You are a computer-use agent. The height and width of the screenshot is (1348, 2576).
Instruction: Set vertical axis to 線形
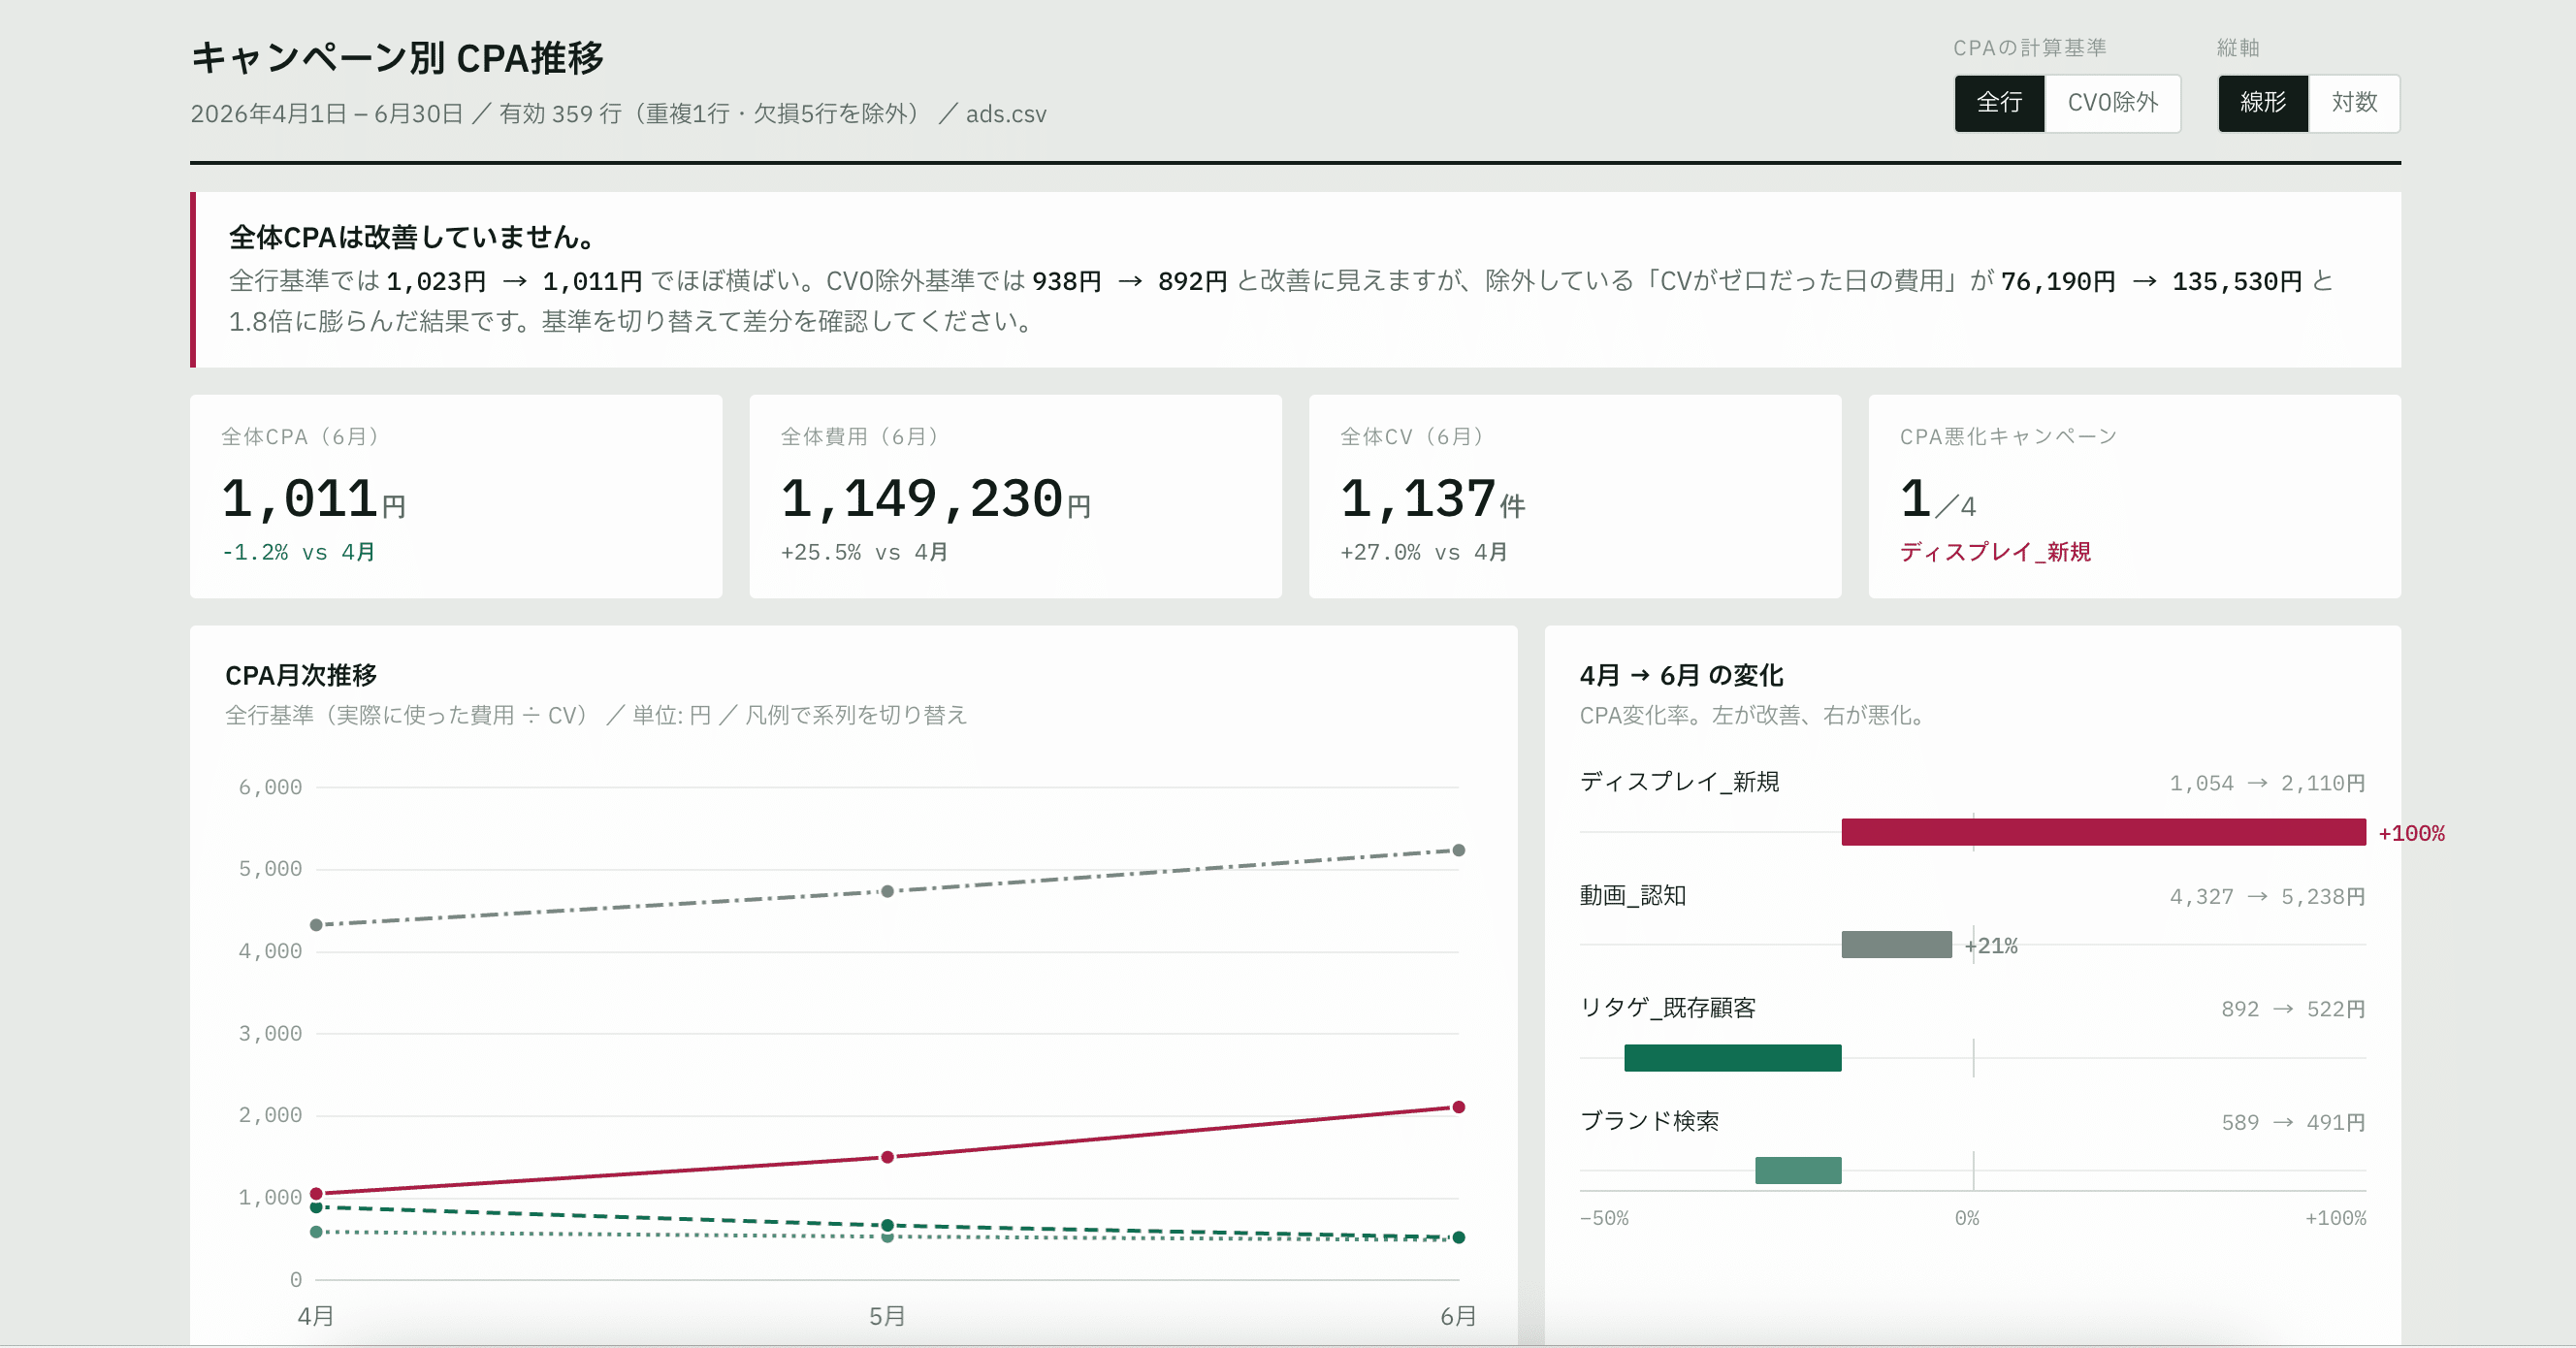[x=2263, y=103]
